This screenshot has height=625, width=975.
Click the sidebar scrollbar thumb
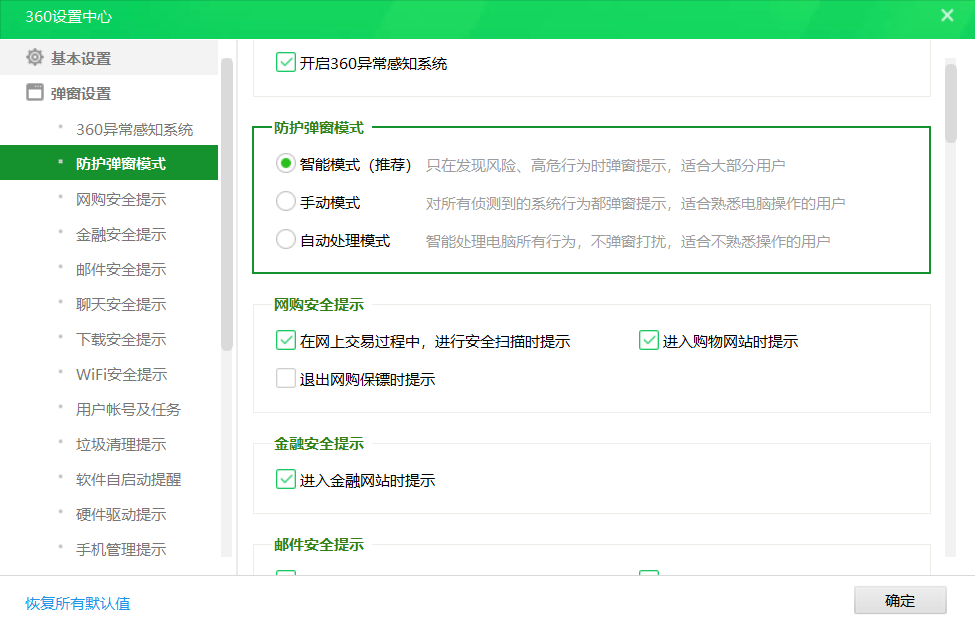pos(226,205)
